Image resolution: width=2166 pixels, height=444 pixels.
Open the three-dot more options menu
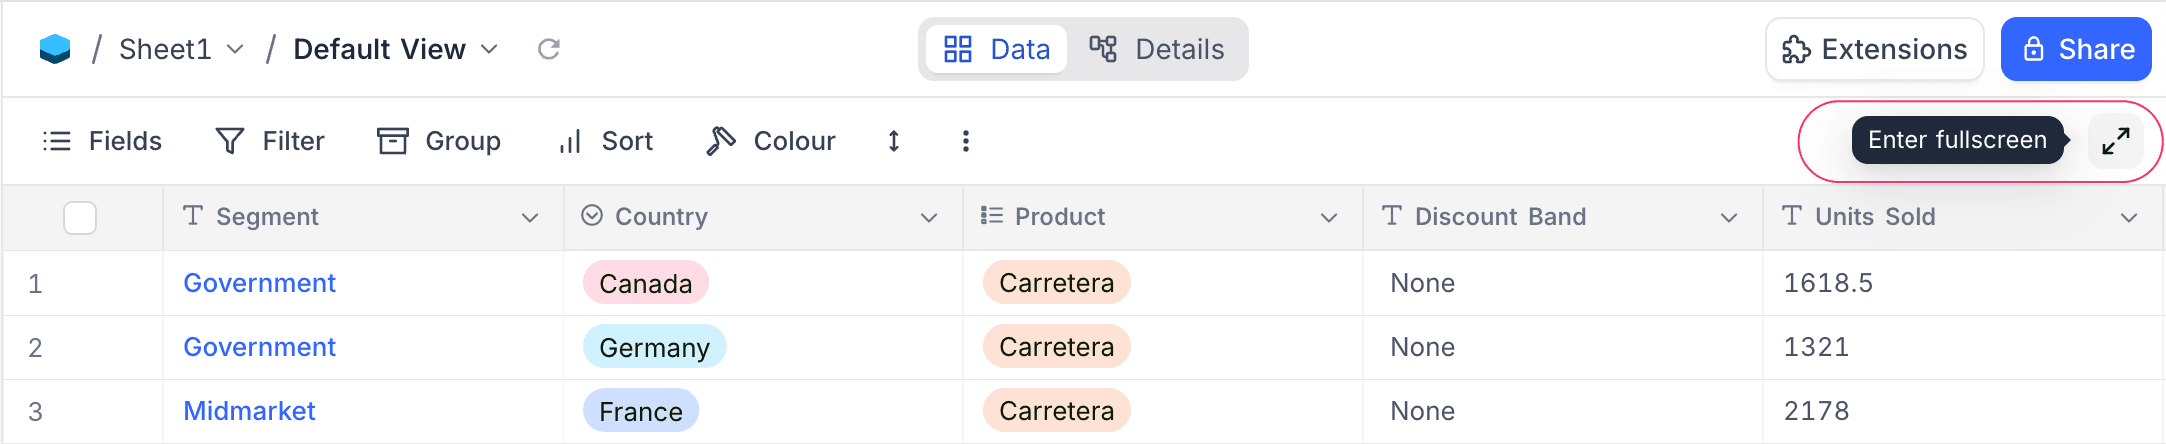(x=965, y=141)
